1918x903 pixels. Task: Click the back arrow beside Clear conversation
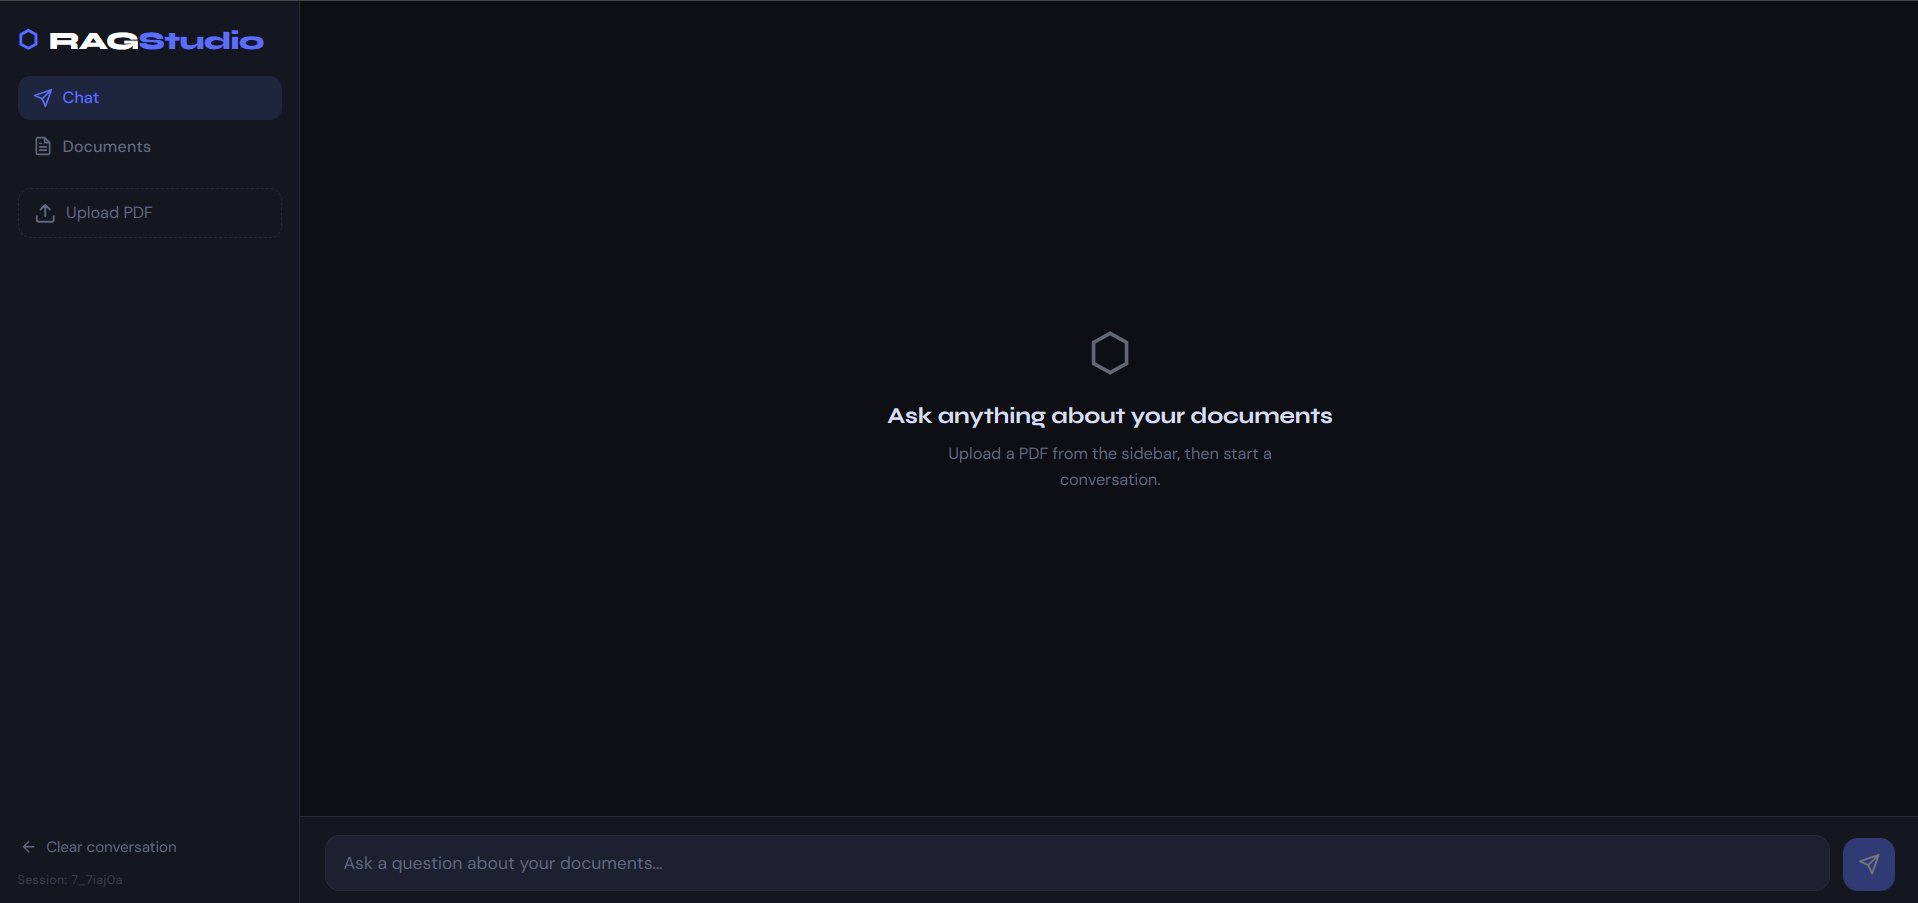pyautogui.click(x=29, y=847)
